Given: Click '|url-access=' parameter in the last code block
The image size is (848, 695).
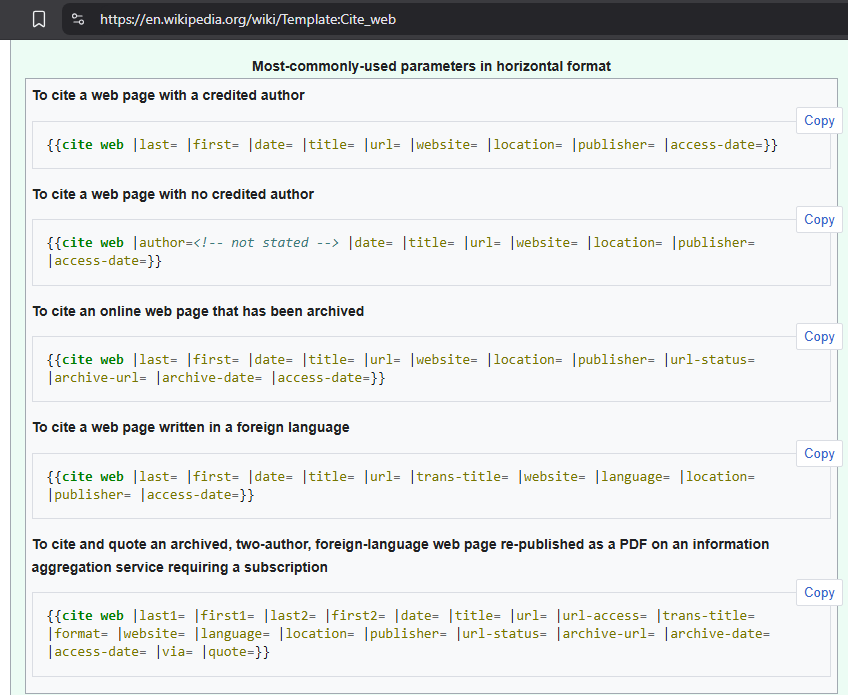Looking at the screenshot, I should [x=601, y=616].
